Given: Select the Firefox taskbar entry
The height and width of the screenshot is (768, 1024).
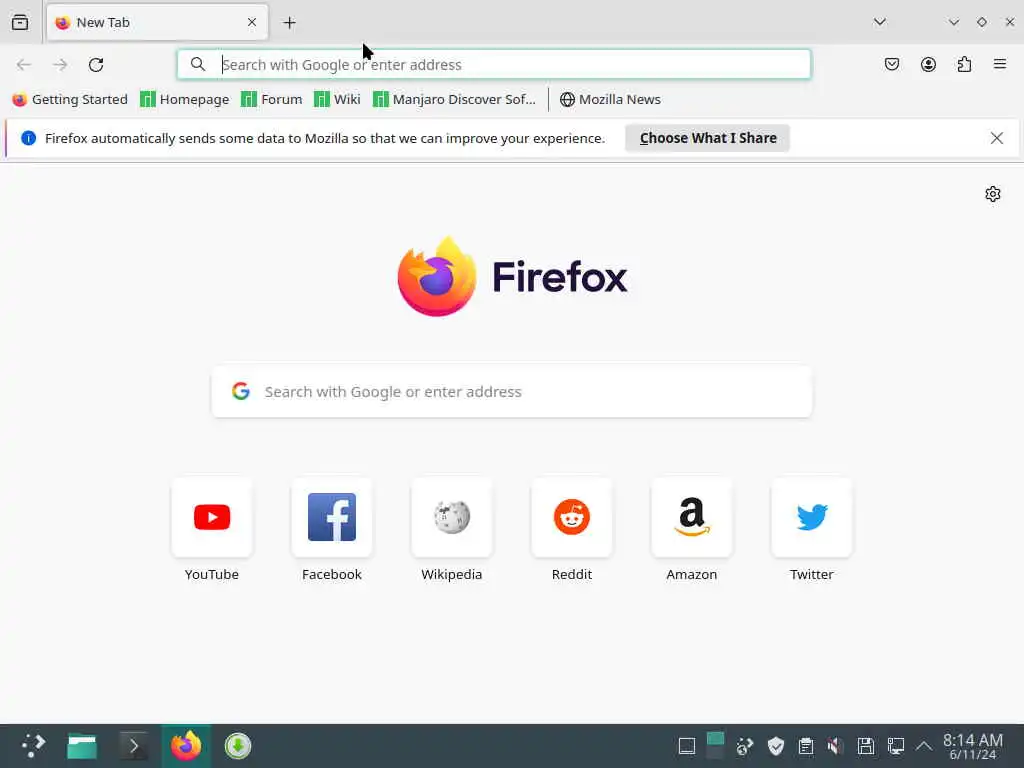Looking at the screenshot, I should [186, 746].
